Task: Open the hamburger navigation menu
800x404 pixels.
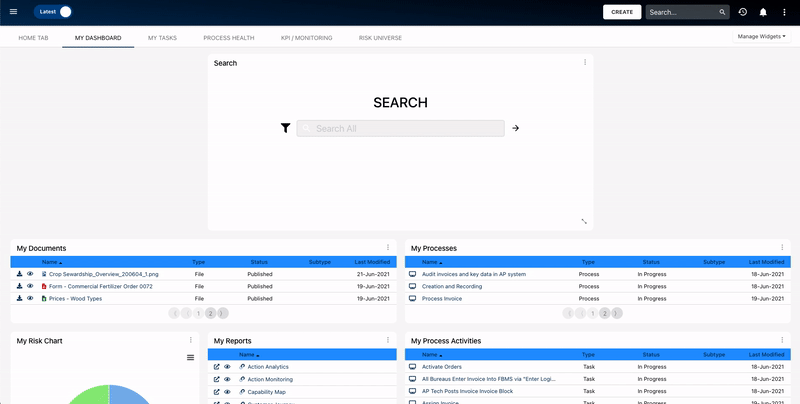Action: tap(13, 12)
